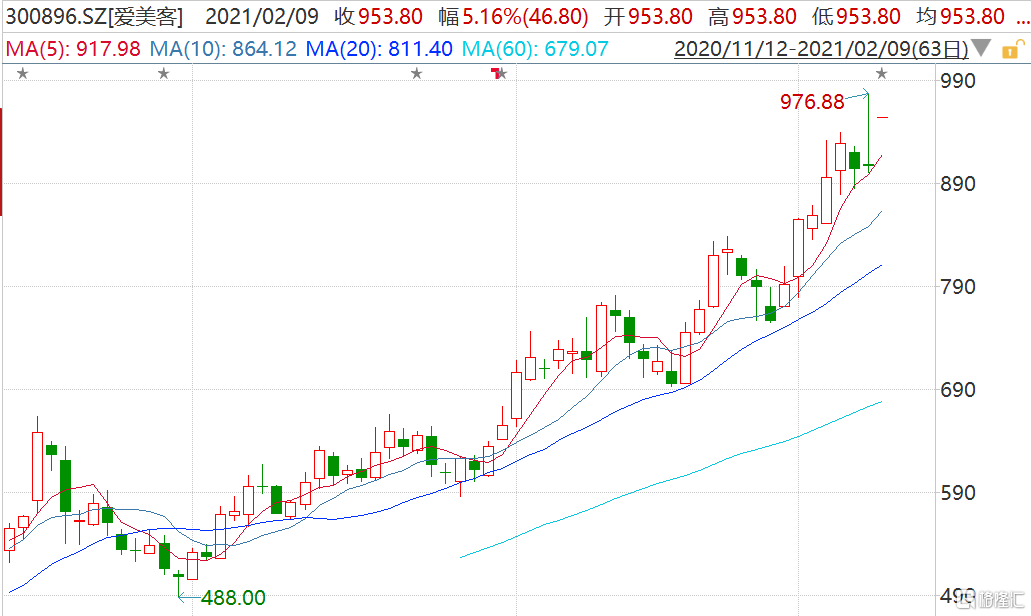Select the MA(60): 679.07 indicator label
The height and width of the screenshot is (616, 1031).
click(x=535, y=49)
